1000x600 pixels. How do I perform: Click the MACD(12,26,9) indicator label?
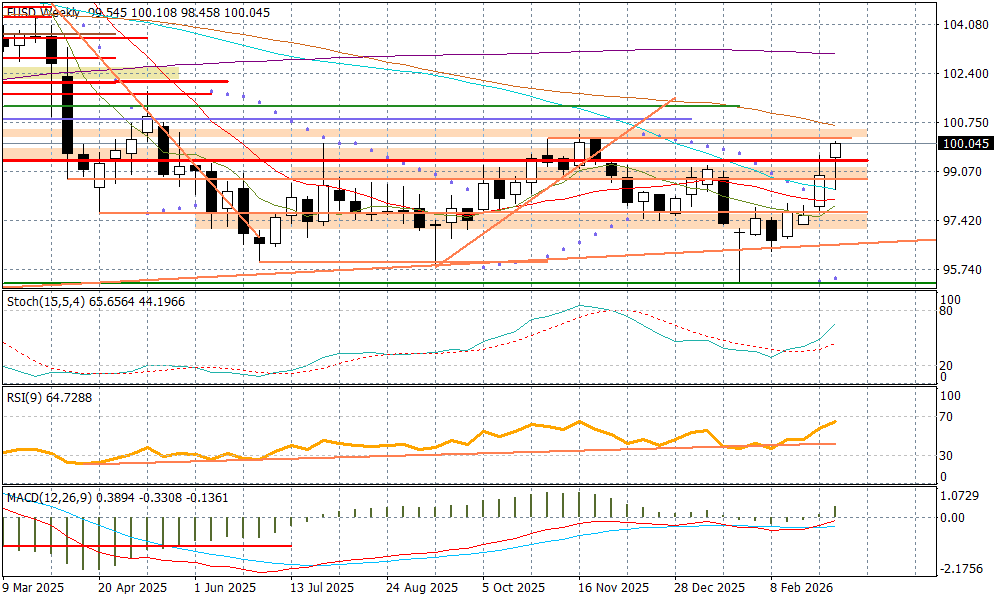[50, 497]
